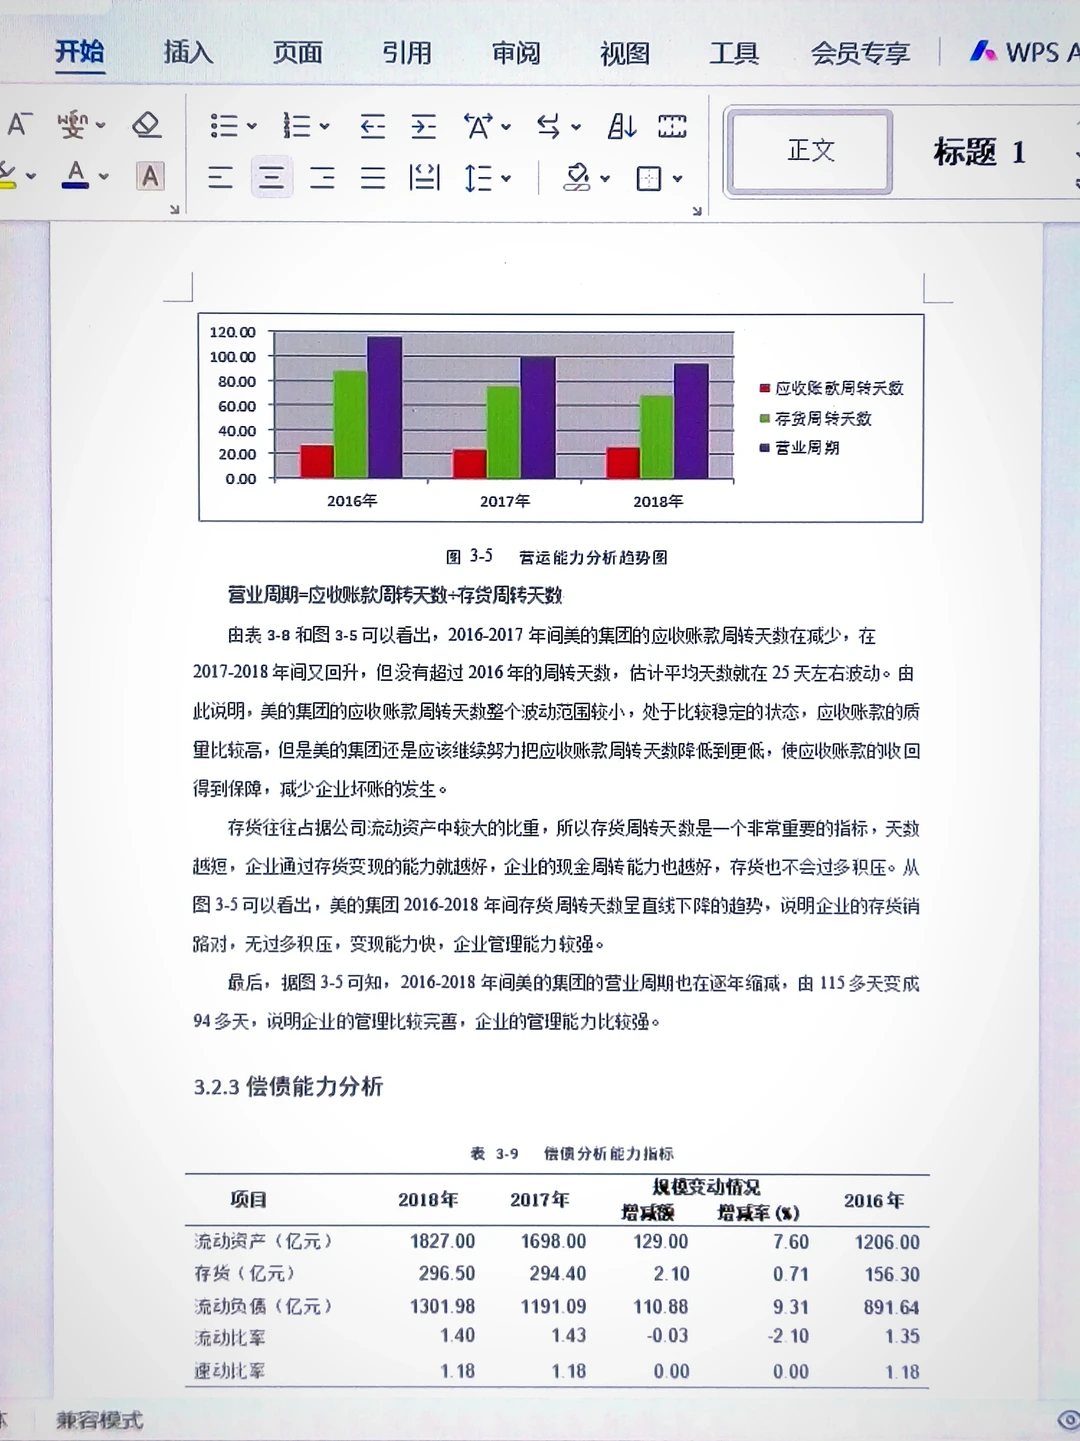Click the 规模变动情况 table header
The height and width of the screenshot is (1441, 1080).
(706, 1187)
